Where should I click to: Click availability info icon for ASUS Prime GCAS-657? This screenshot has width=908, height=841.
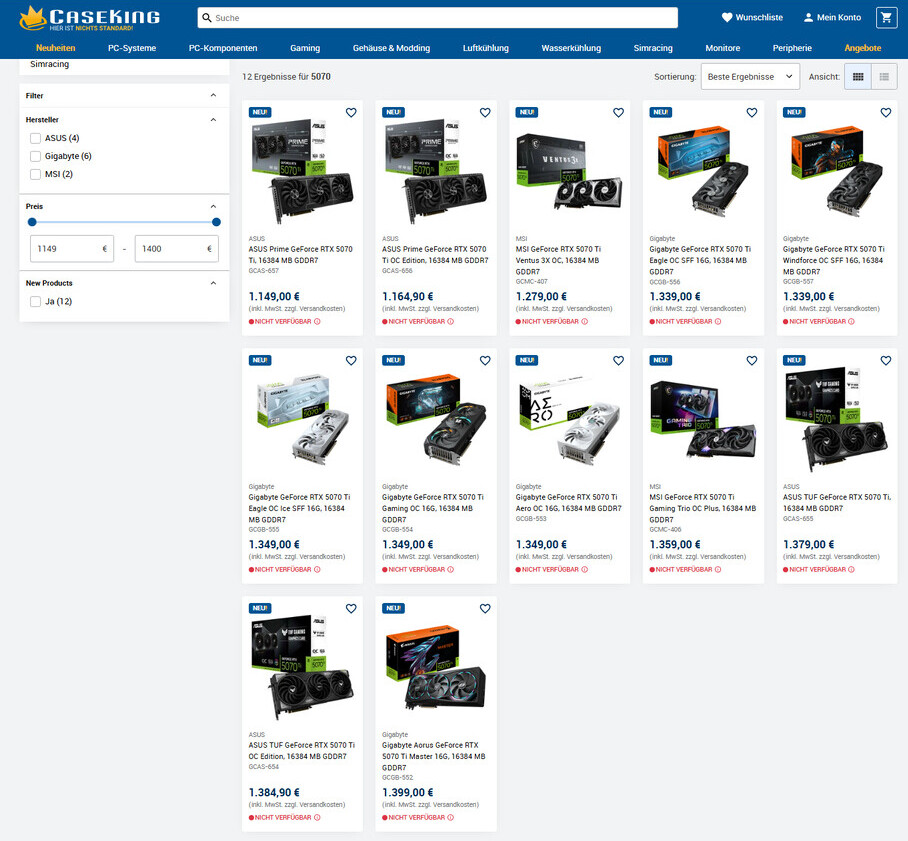coord(317,321)
